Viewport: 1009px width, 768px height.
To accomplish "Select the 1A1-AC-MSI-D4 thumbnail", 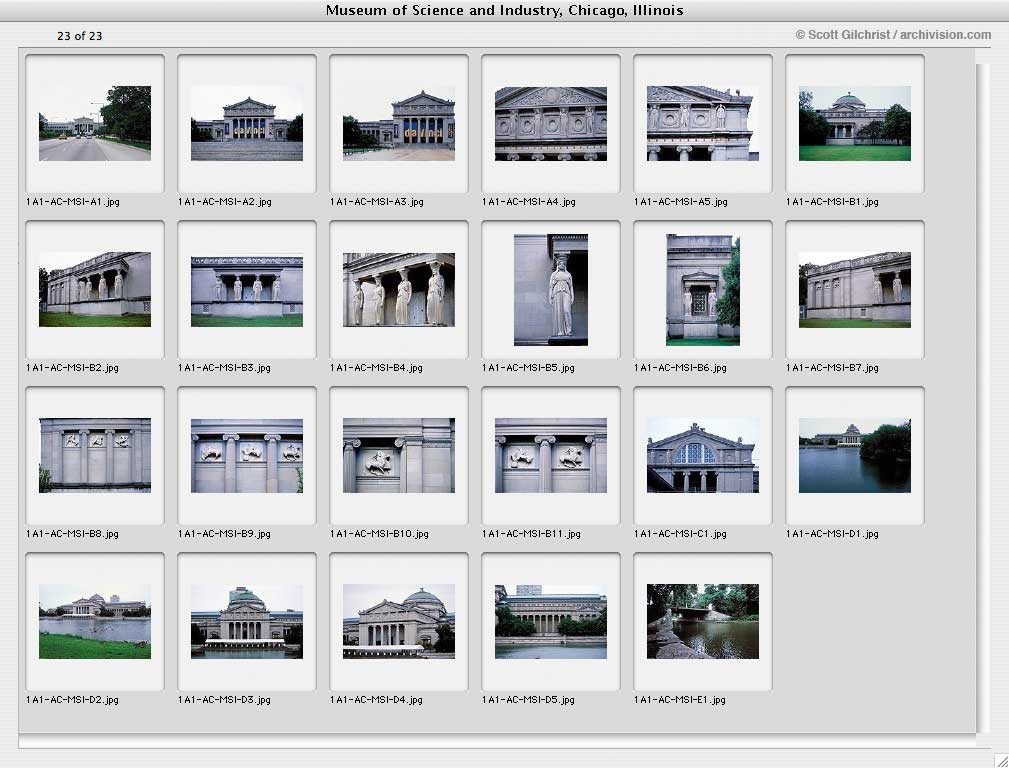I will [398, 621].
